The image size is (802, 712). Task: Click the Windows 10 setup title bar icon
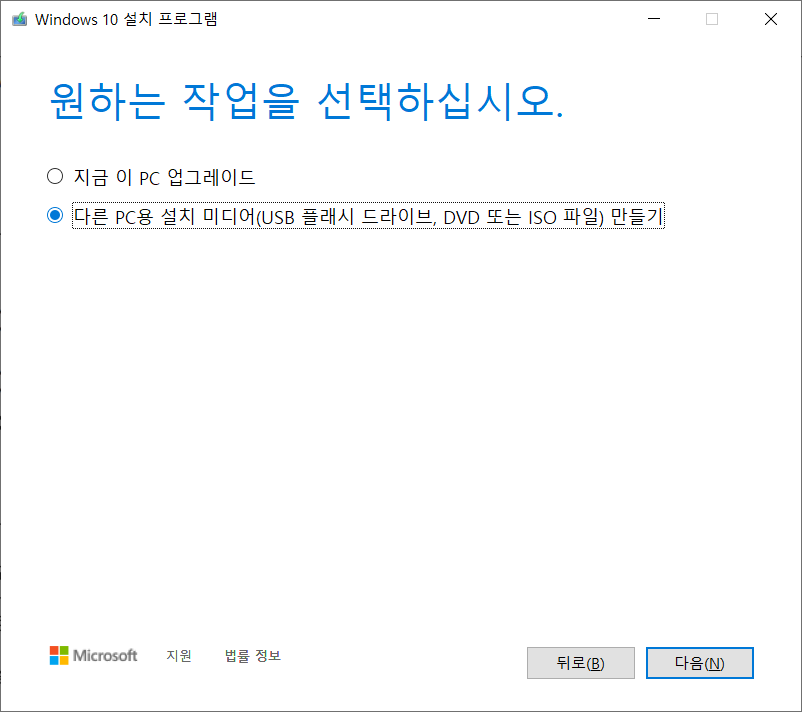pyautogui.click(x=19, y=19)
